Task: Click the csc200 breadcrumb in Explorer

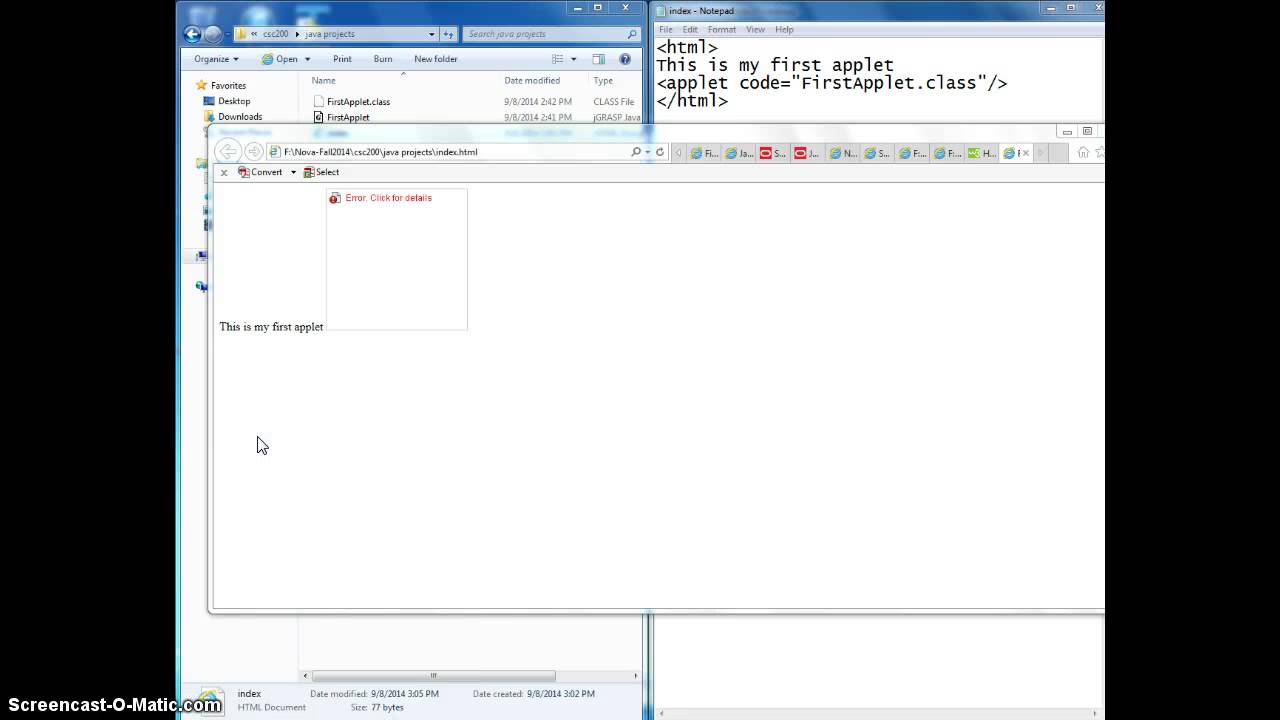Action: (x=275, y=34)
